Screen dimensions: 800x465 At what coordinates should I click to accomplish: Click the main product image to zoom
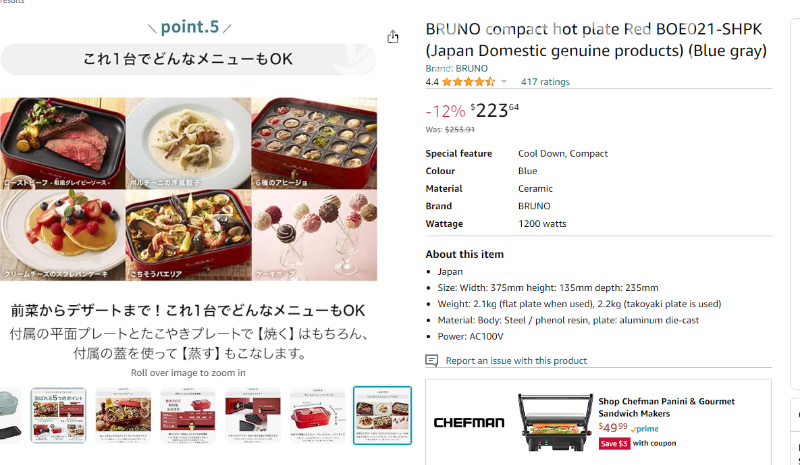(x=189, y=190)
